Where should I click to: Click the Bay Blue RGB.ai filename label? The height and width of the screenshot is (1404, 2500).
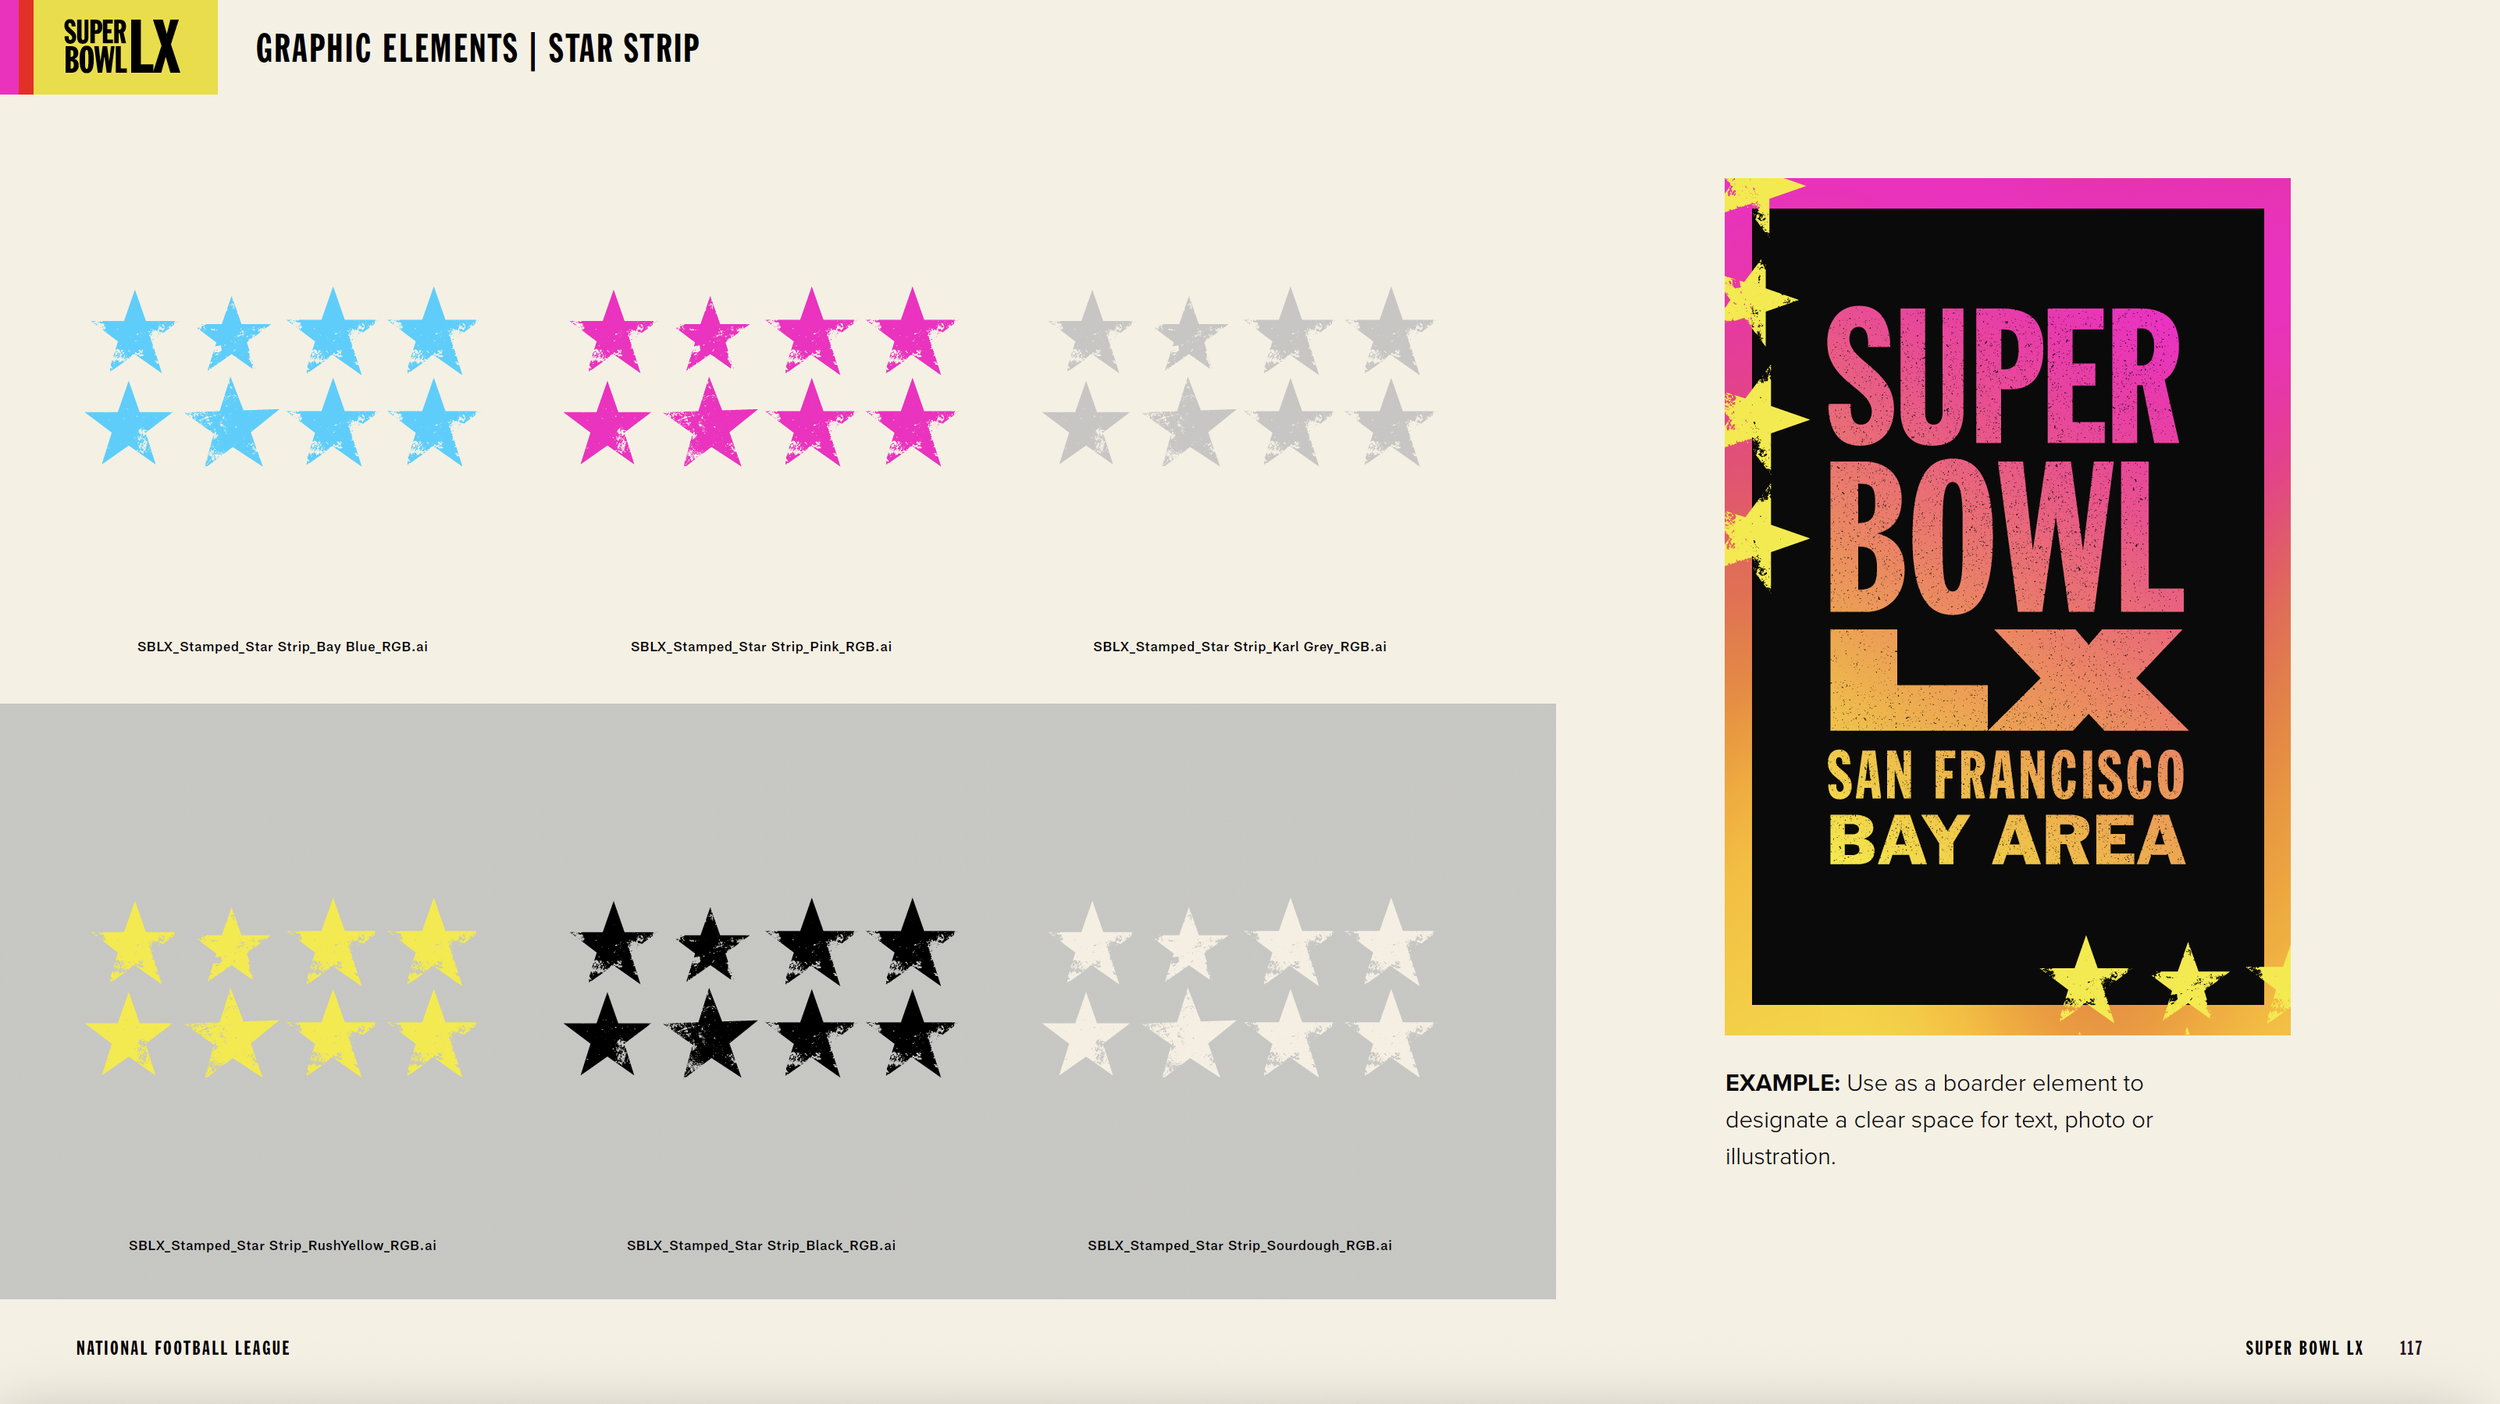[x=282, y=647]
